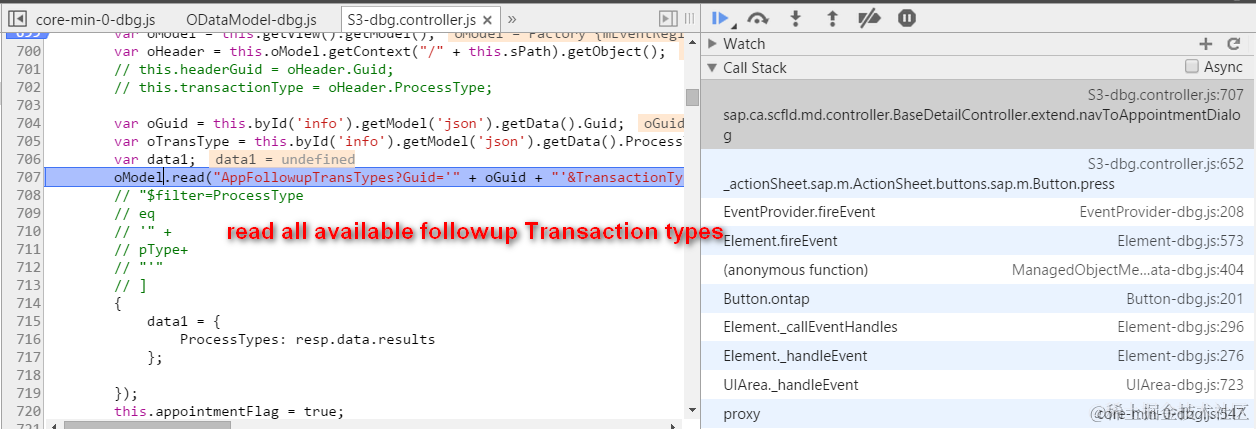Click the Call Stack section header label
The image size is (1256, 429).
point(755,68)
